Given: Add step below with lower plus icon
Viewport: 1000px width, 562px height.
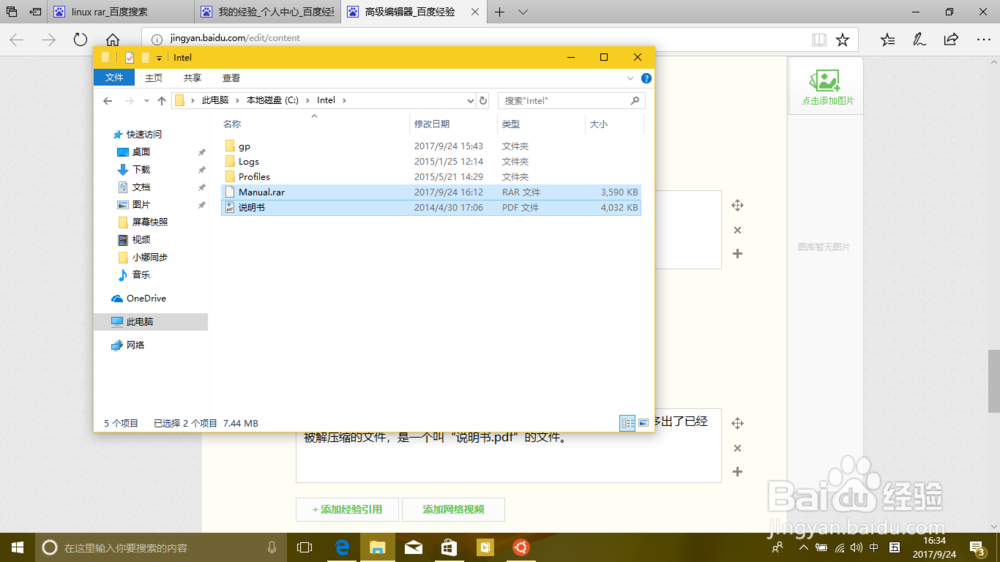Looking at the screenshot, I should coord(737,471).
